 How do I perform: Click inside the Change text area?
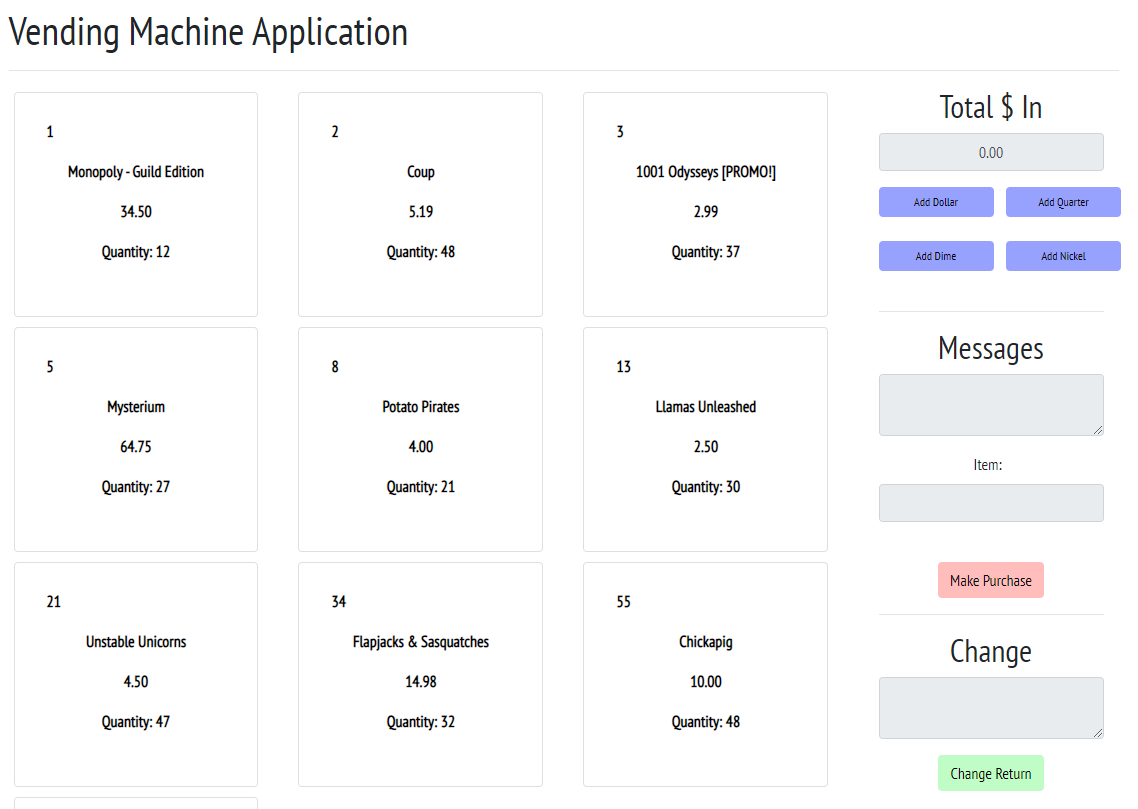coord(991,708)
